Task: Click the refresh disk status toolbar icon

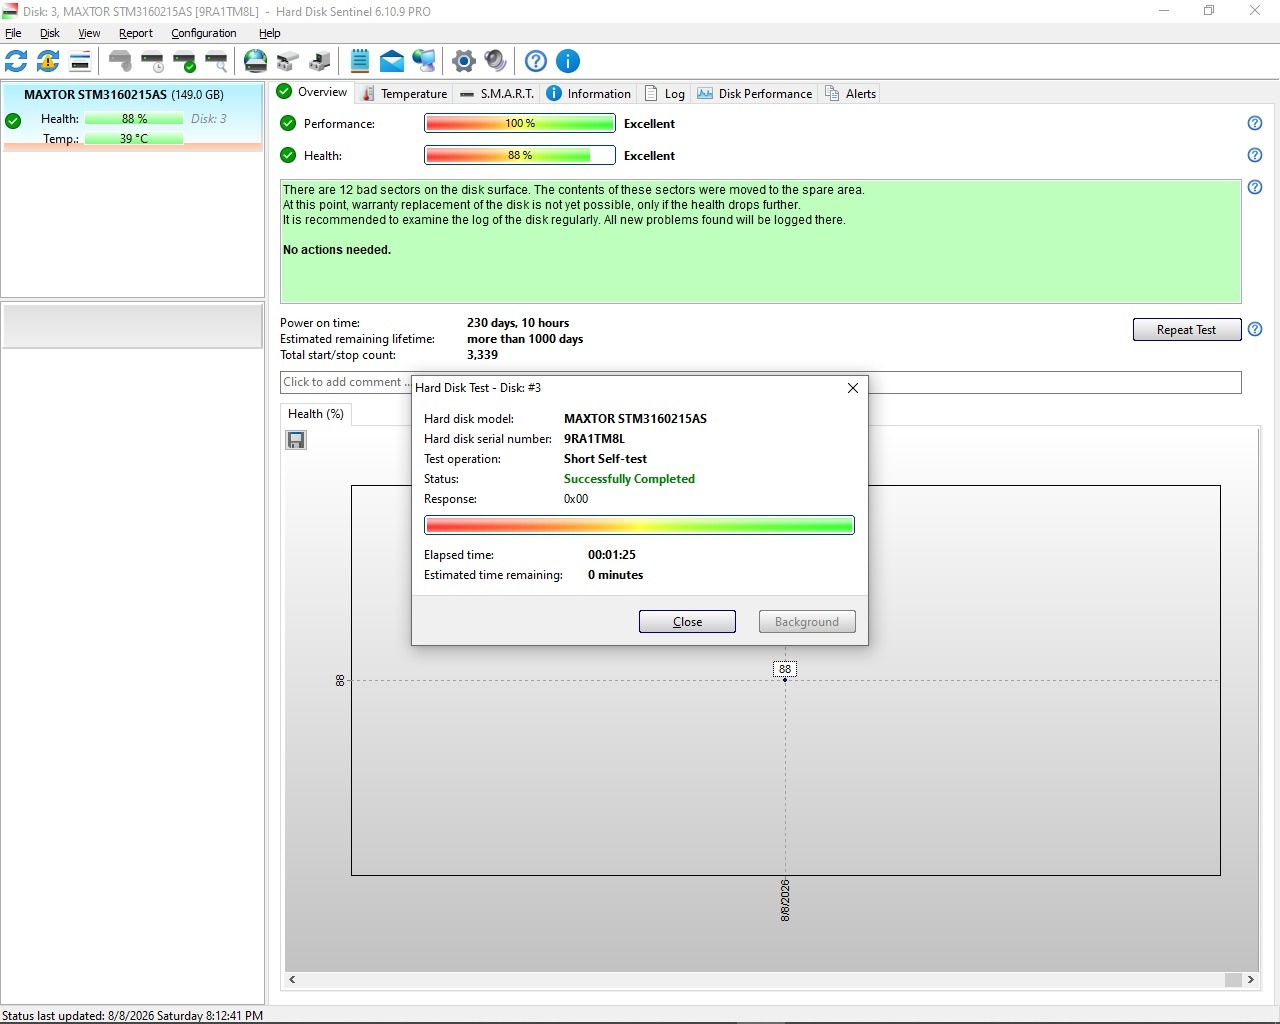Action: pyautogui.click(x=16, y=61)
